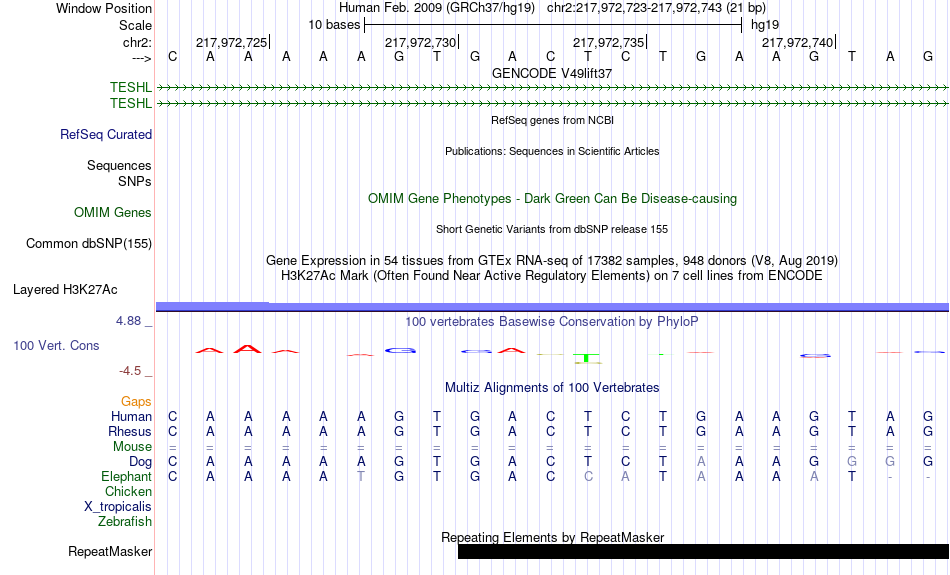Image resolution: width=950 pixels, height=575 pixels.
Task: Click the chr2:217,972,723-217,972,743 (21 bp) position text
Action: 656,8
